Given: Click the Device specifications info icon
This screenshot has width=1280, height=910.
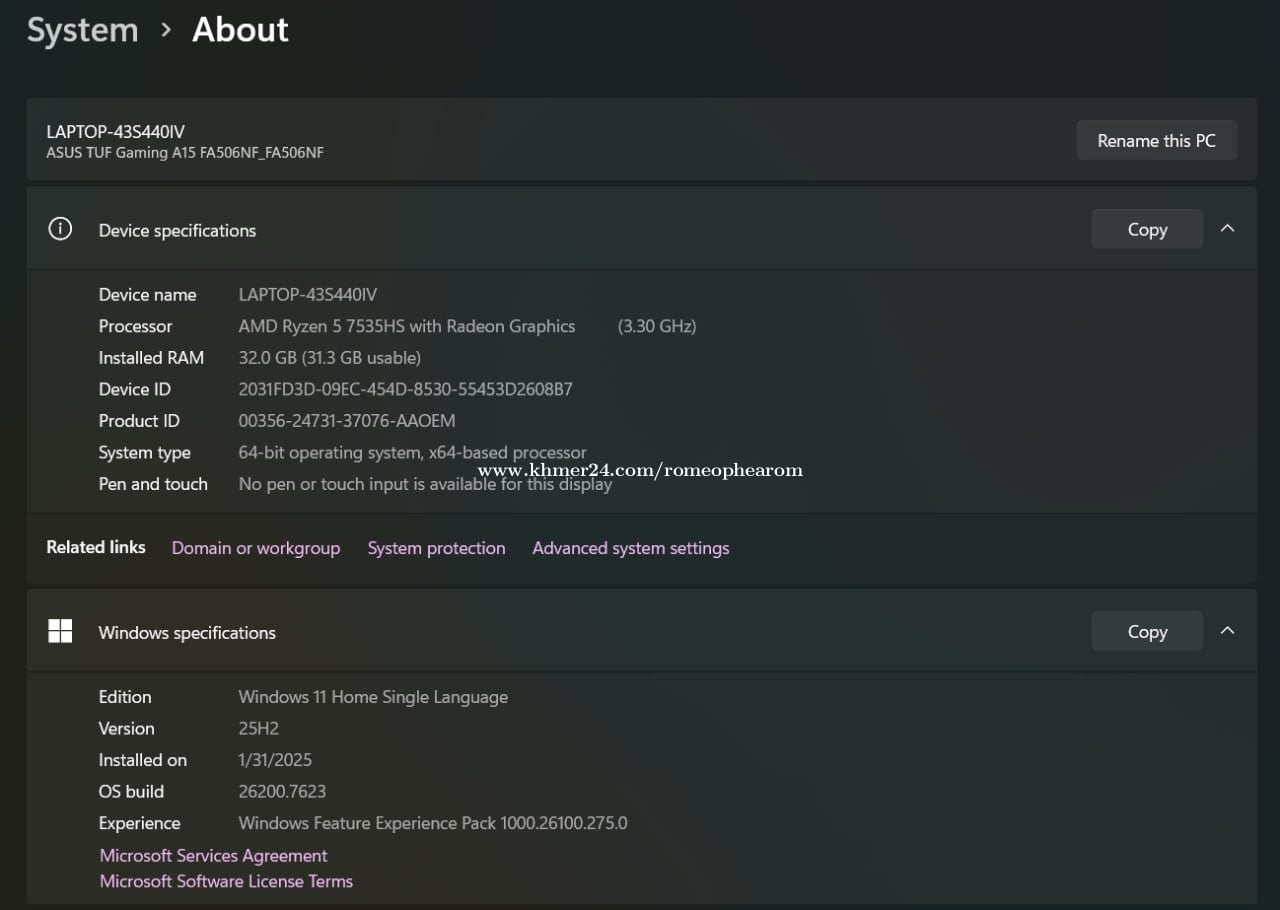Looking at the screenshot, I should [x=60, y=229].
